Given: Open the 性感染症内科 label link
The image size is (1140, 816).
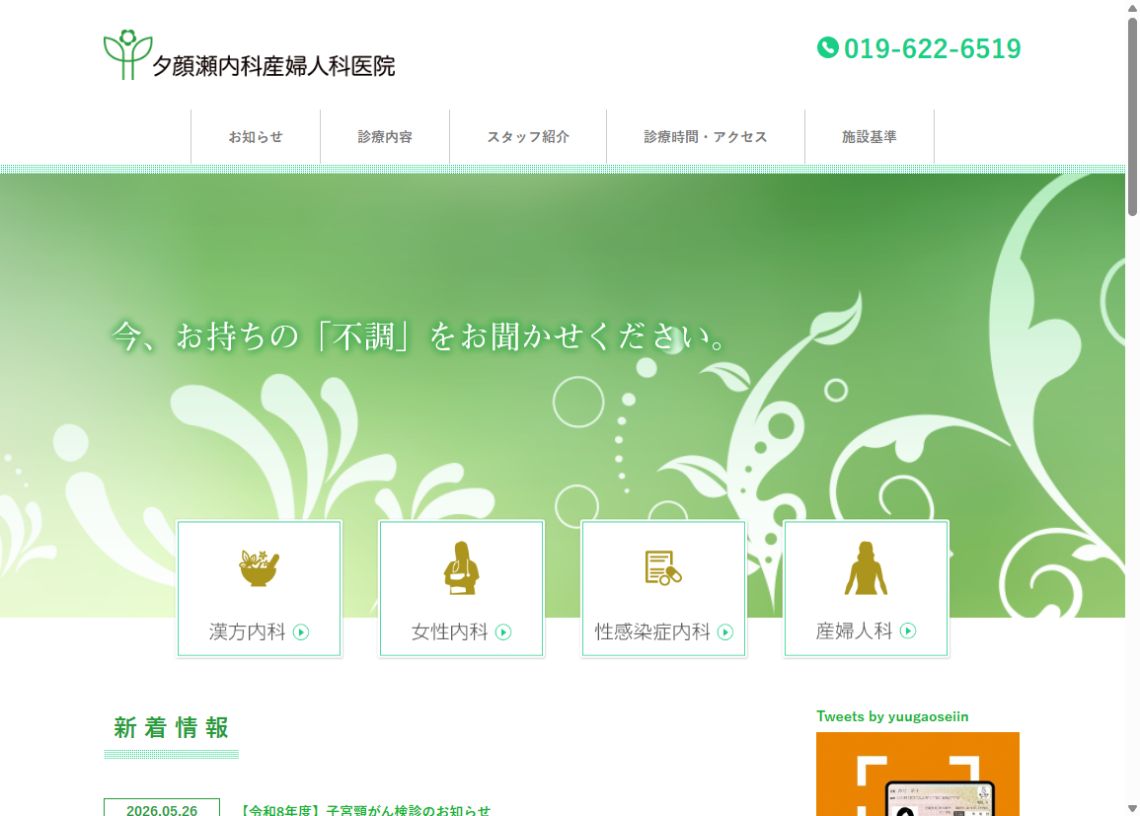Looking at the screenshot, I should click(x=652, y=632).
